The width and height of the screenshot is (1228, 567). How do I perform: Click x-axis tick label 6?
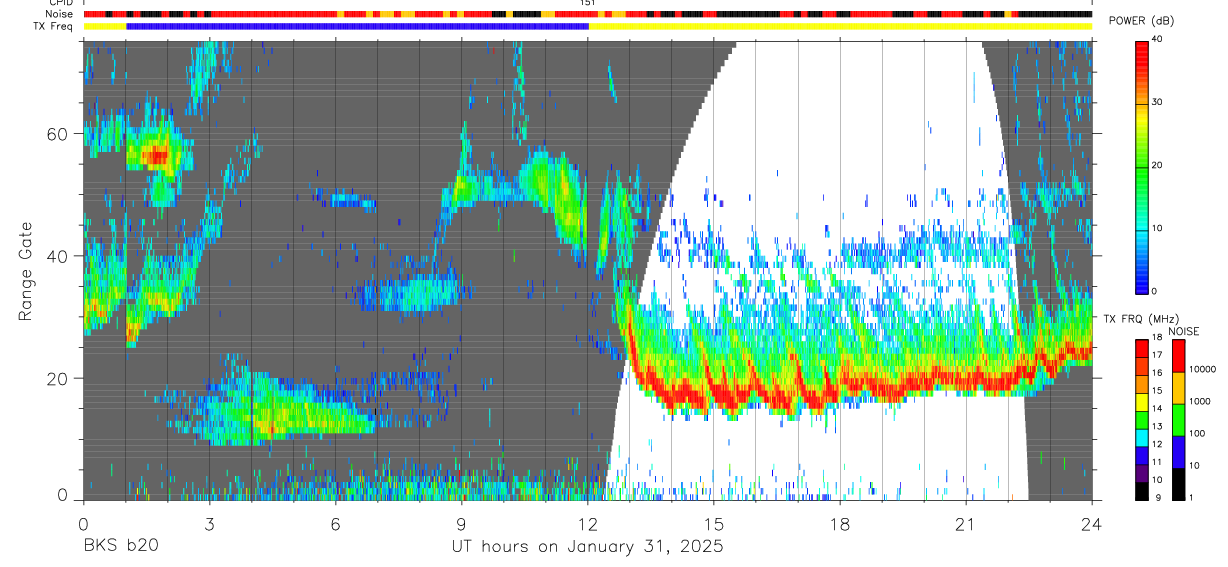[335, 523]
